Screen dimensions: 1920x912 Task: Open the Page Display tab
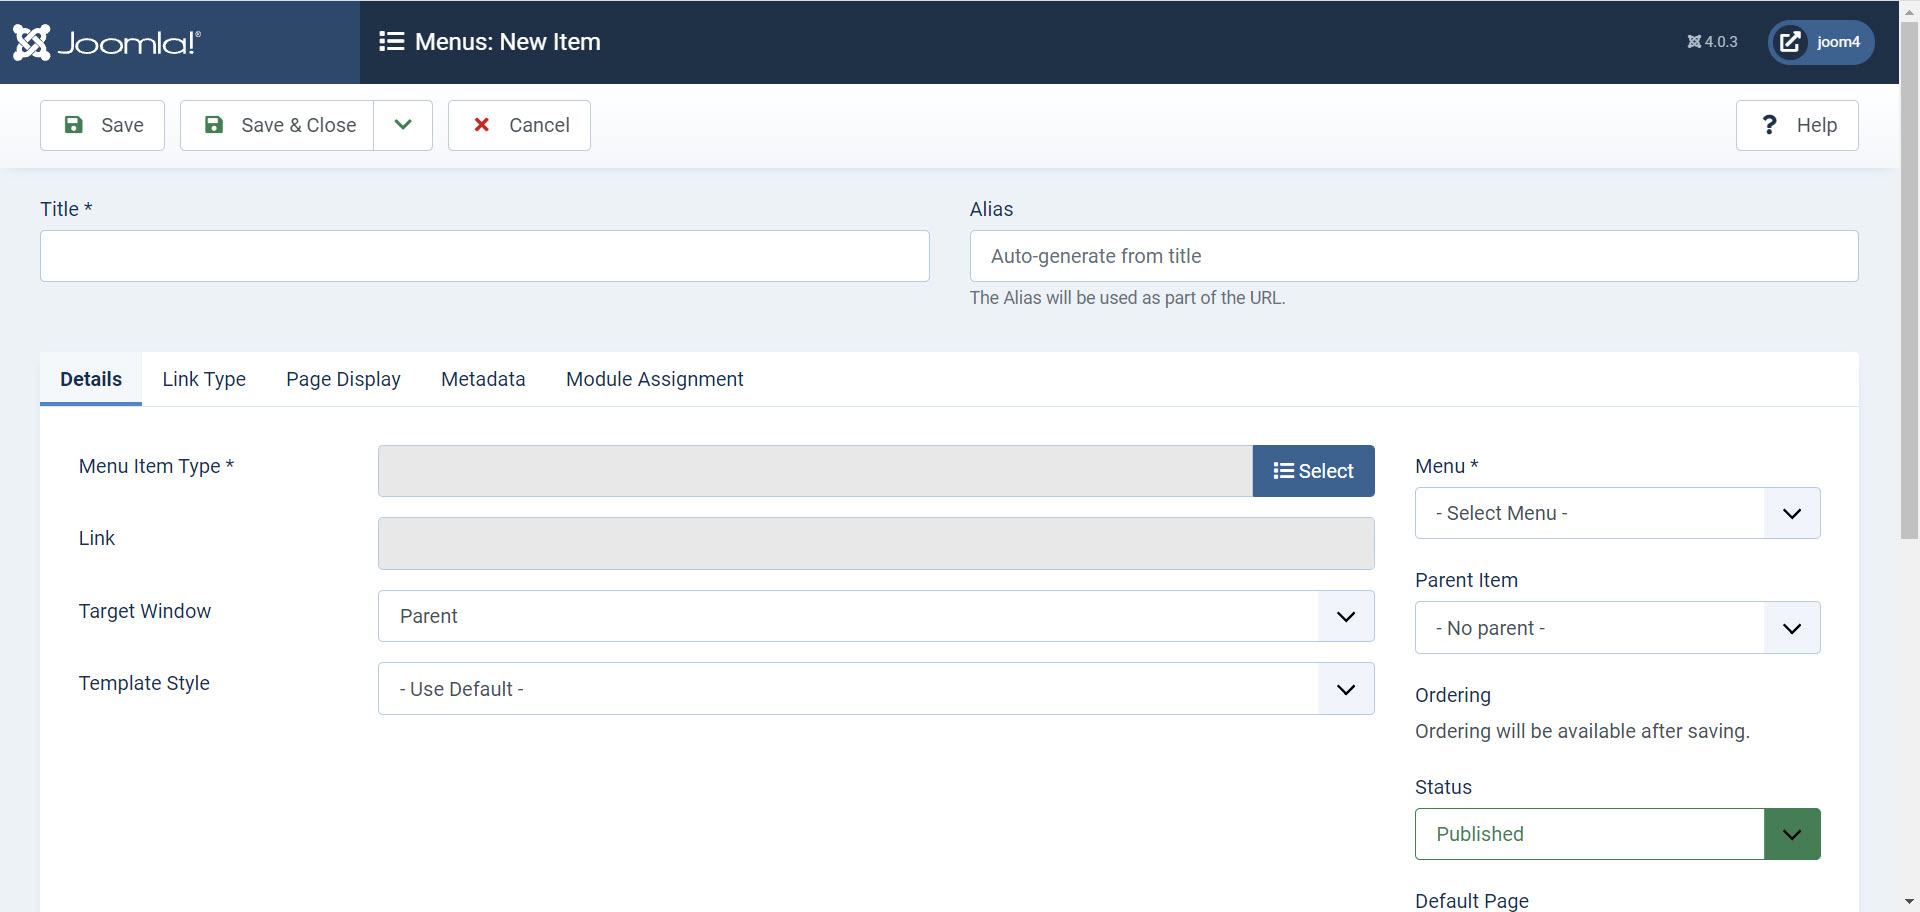click(343, 379)
